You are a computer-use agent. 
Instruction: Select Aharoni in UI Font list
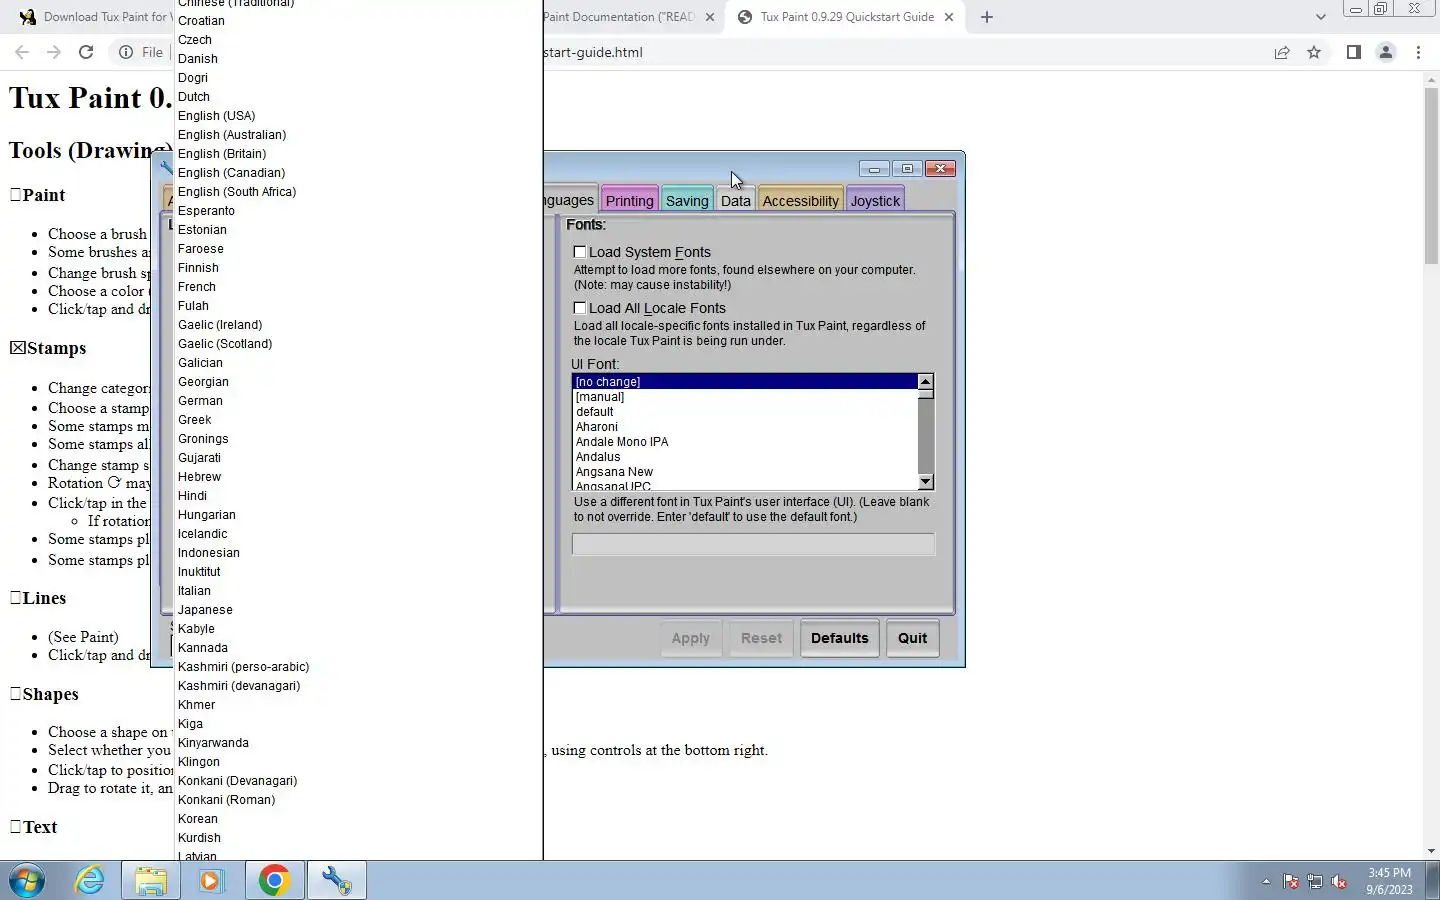pyautogui.click(x=745, y=427)
